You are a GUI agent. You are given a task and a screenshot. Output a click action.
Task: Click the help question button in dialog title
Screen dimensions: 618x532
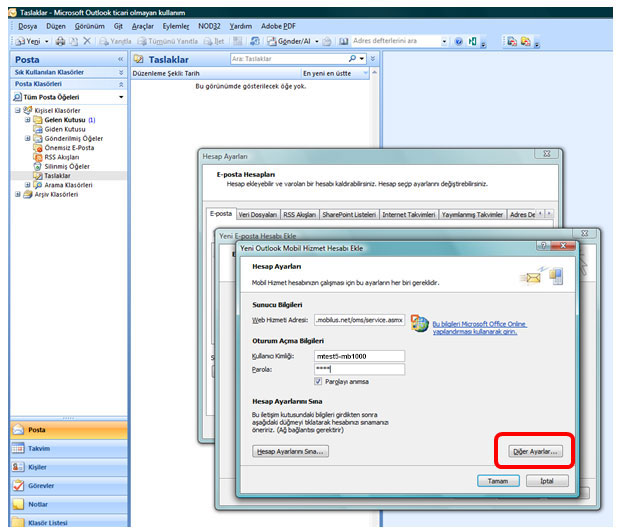tap(543, 246)
